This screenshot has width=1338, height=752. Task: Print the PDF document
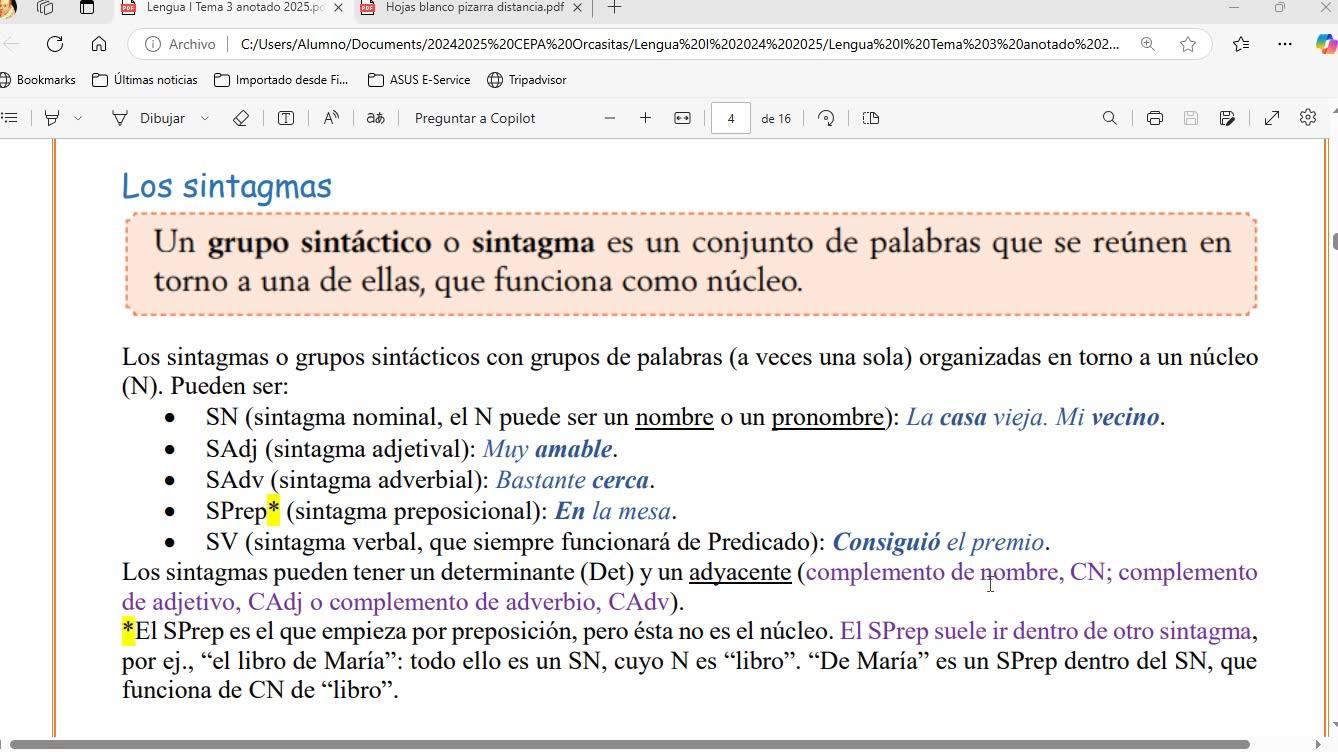click(x=1155, y=118)
